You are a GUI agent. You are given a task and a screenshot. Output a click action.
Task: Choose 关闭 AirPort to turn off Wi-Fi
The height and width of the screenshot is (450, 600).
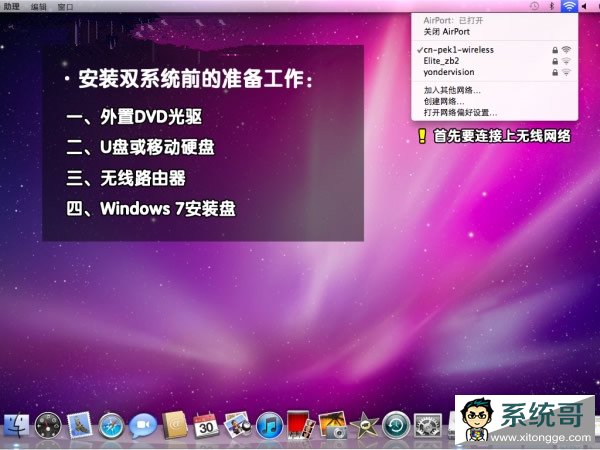[x=494, y=32]
